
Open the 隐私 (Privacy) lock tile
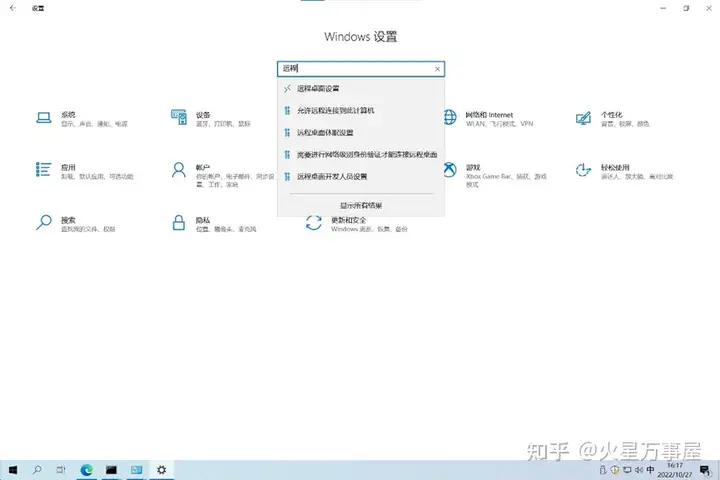pyautogui.click(x=213, y=224)
